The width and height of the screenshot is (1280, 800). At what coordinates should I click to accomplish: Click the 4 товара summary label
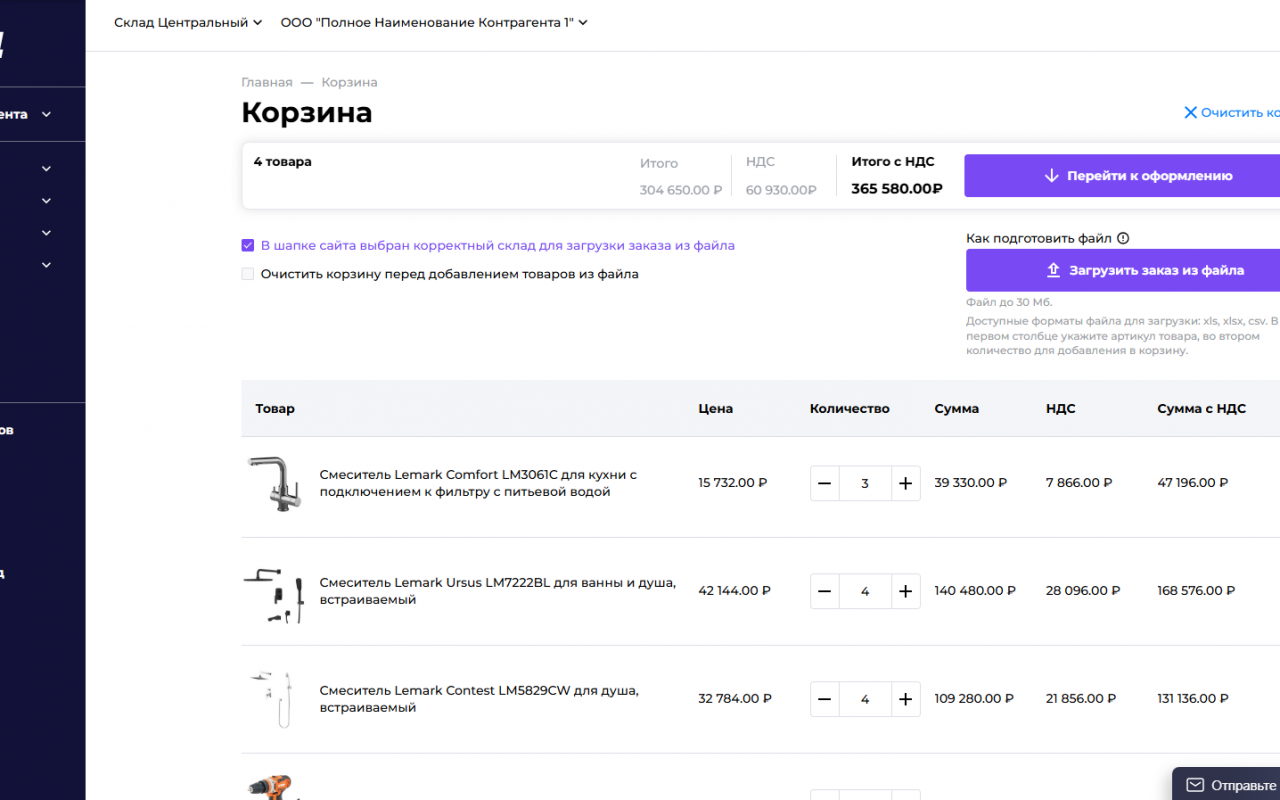282,161
